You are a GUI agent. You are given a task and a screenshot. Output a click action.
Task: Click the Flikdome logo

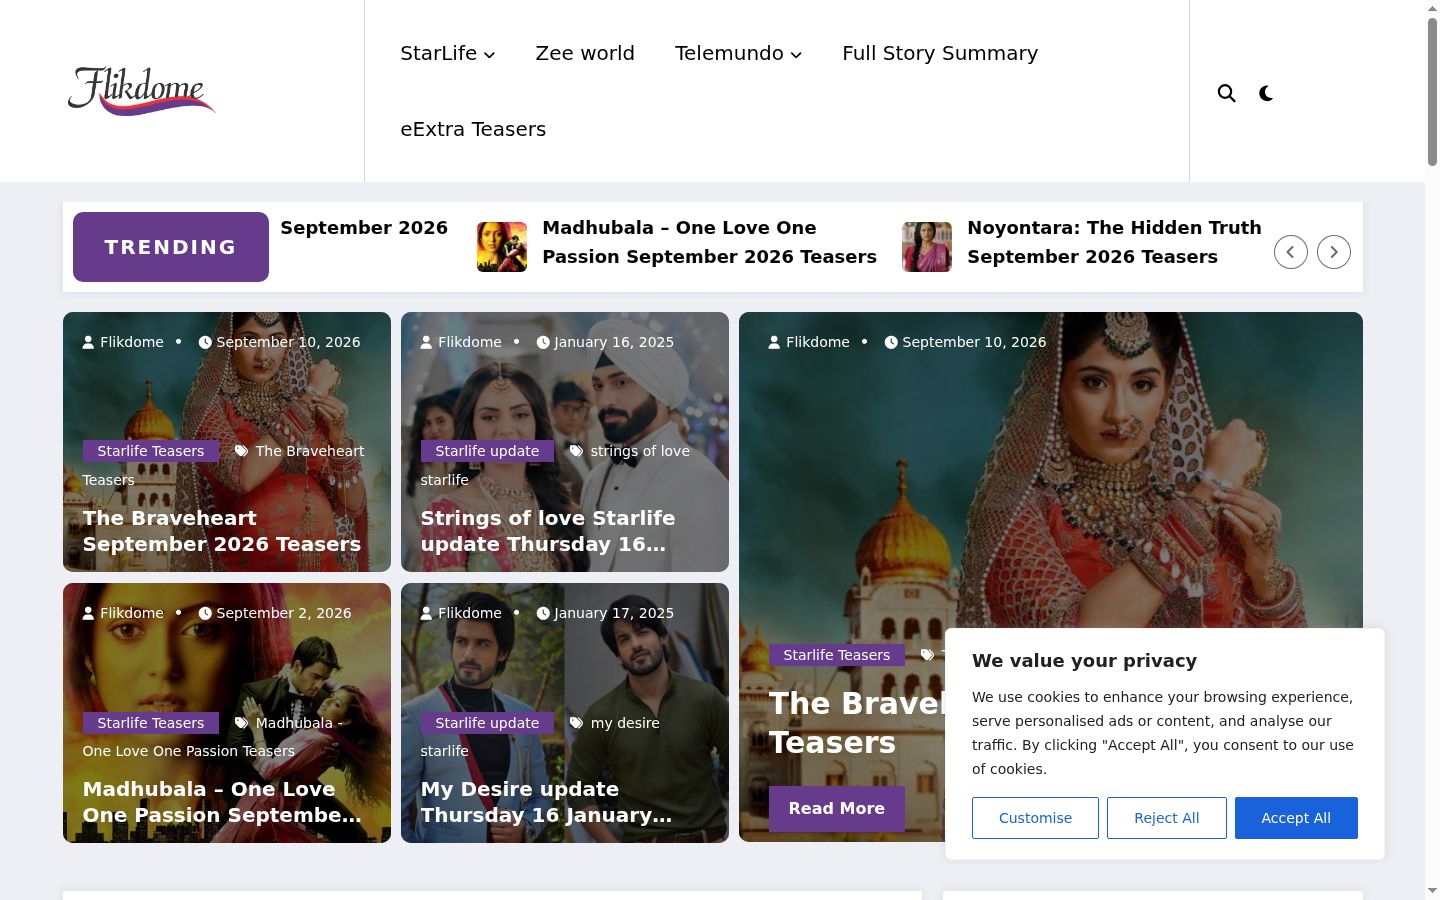(141, 91)
